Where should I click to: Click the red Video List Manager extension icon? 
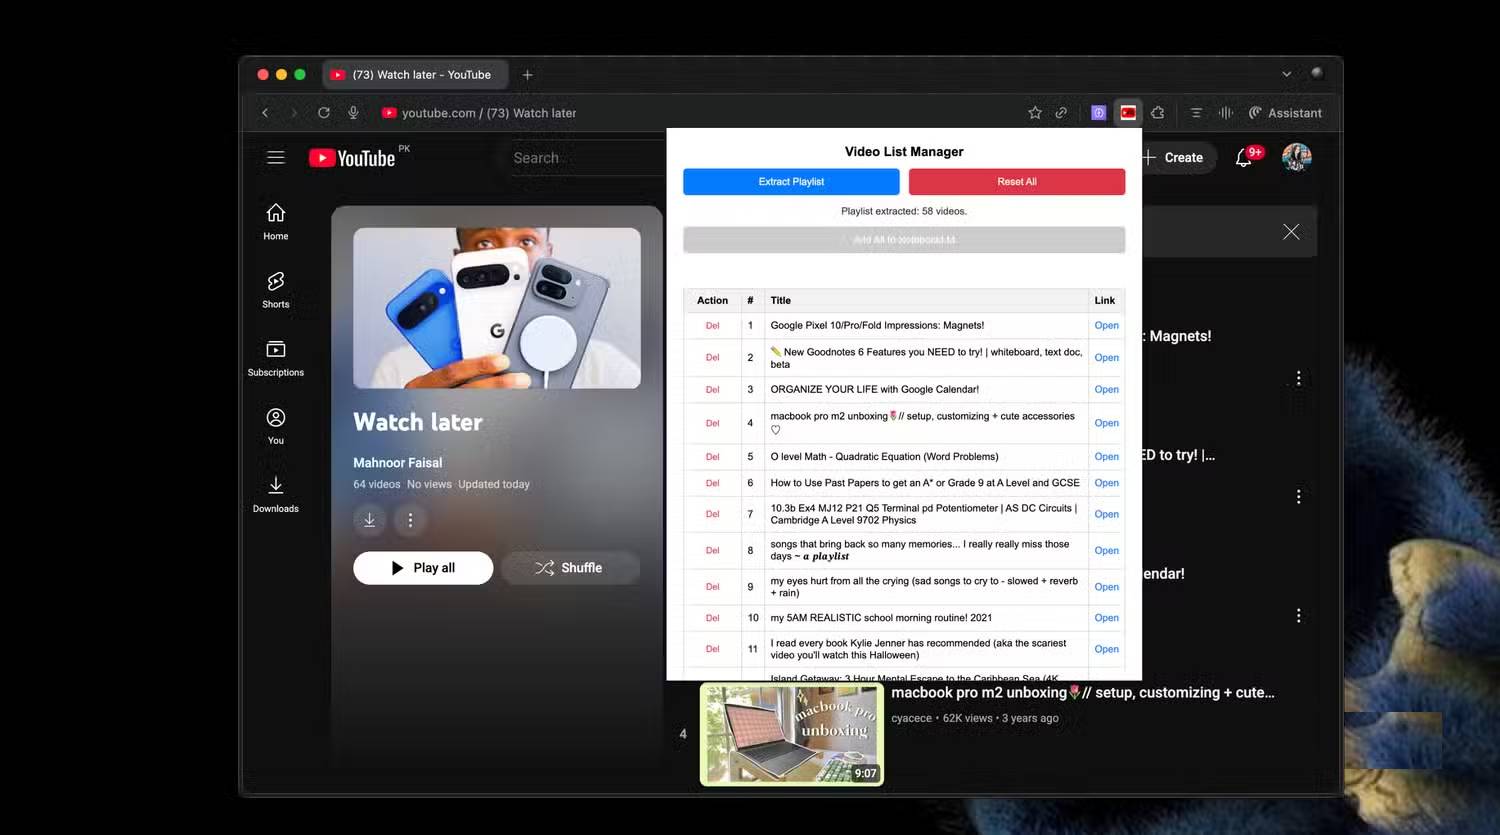click(x=1128, y=113)
